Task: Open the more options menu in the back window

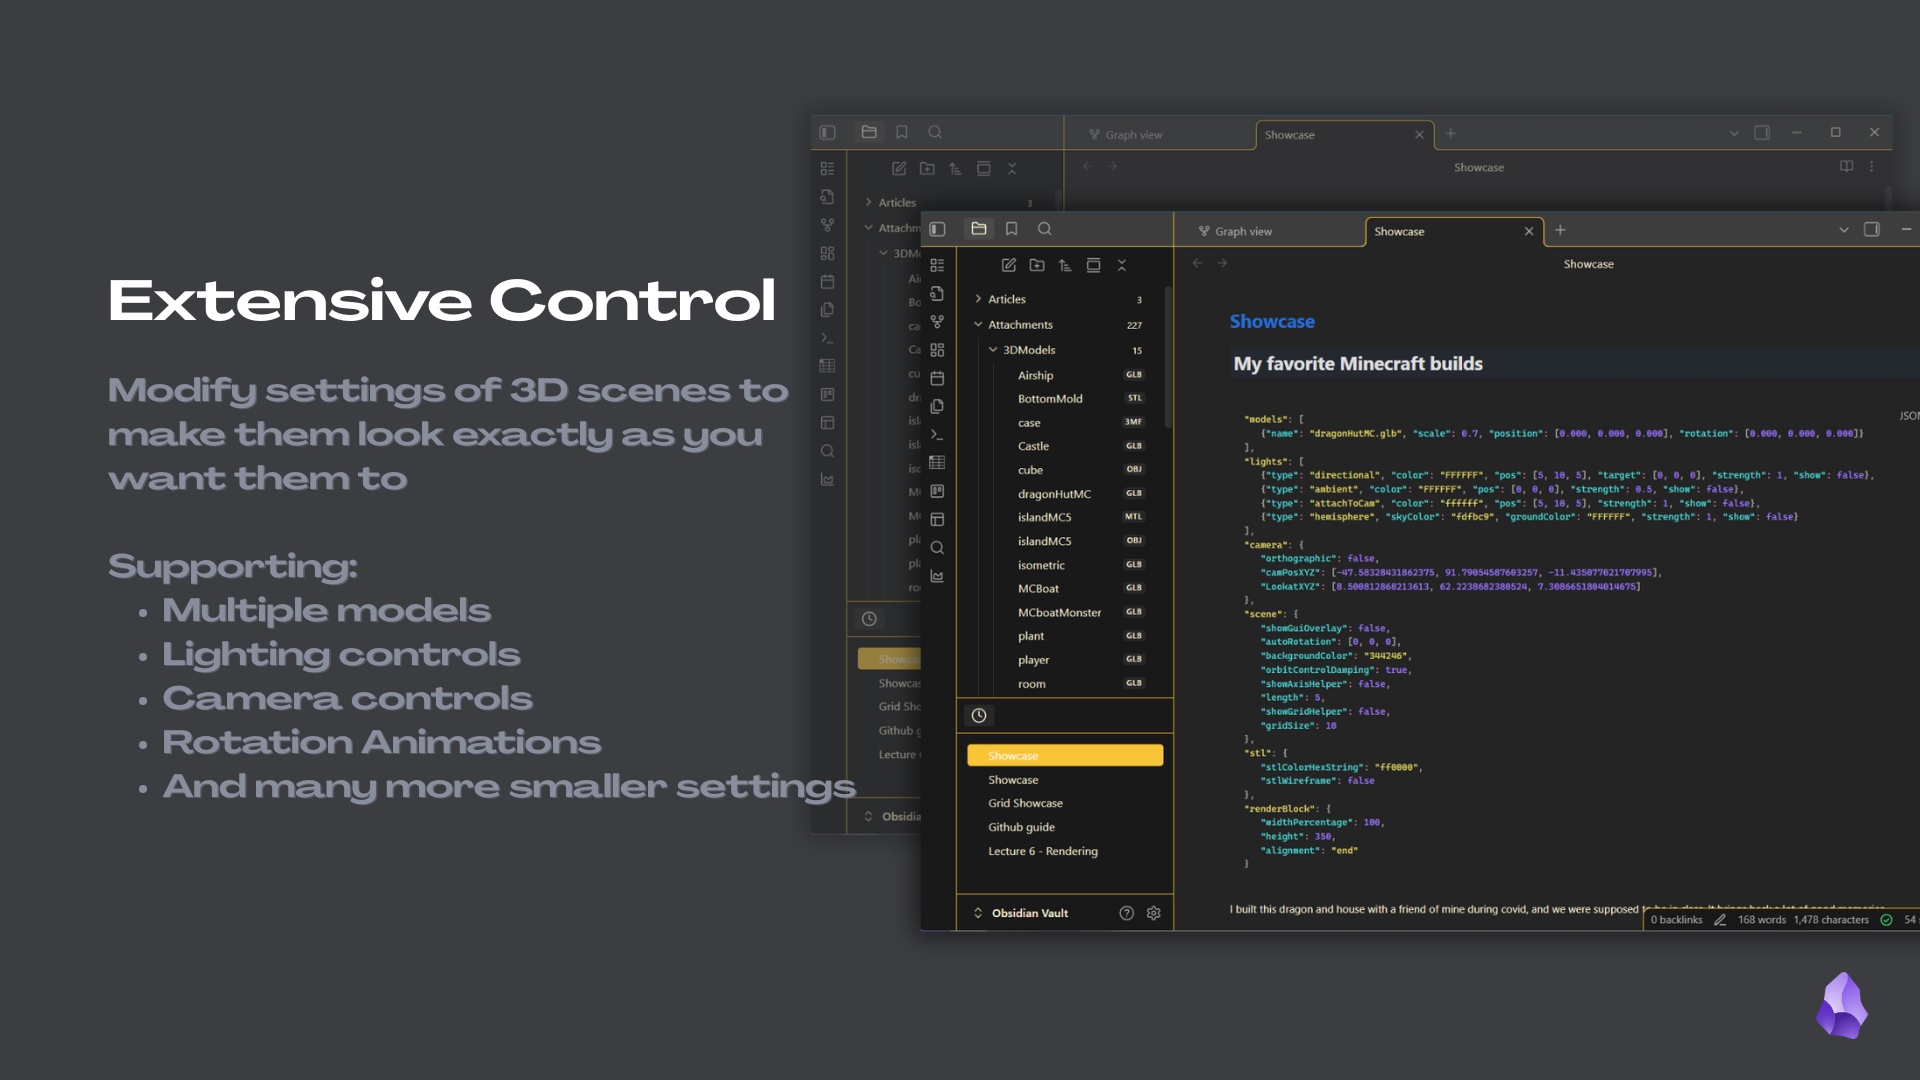Action: (1872, 166)
